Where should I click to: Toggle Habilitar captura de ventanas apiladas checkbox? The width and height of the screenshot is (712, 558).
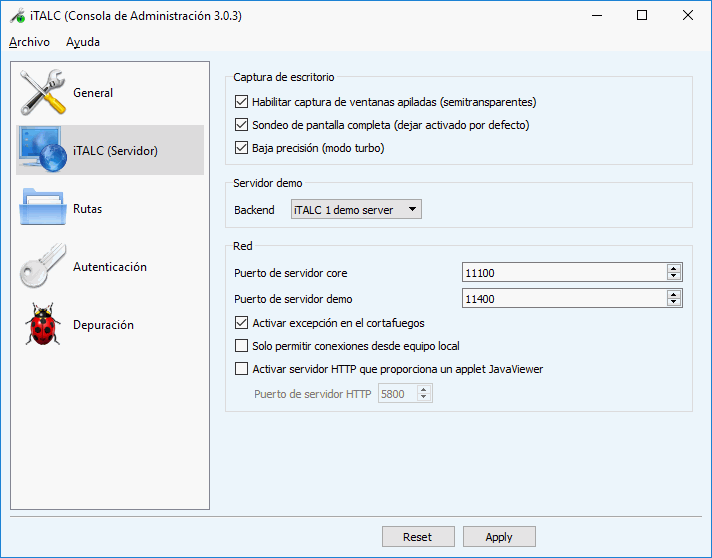pos(241,102)
